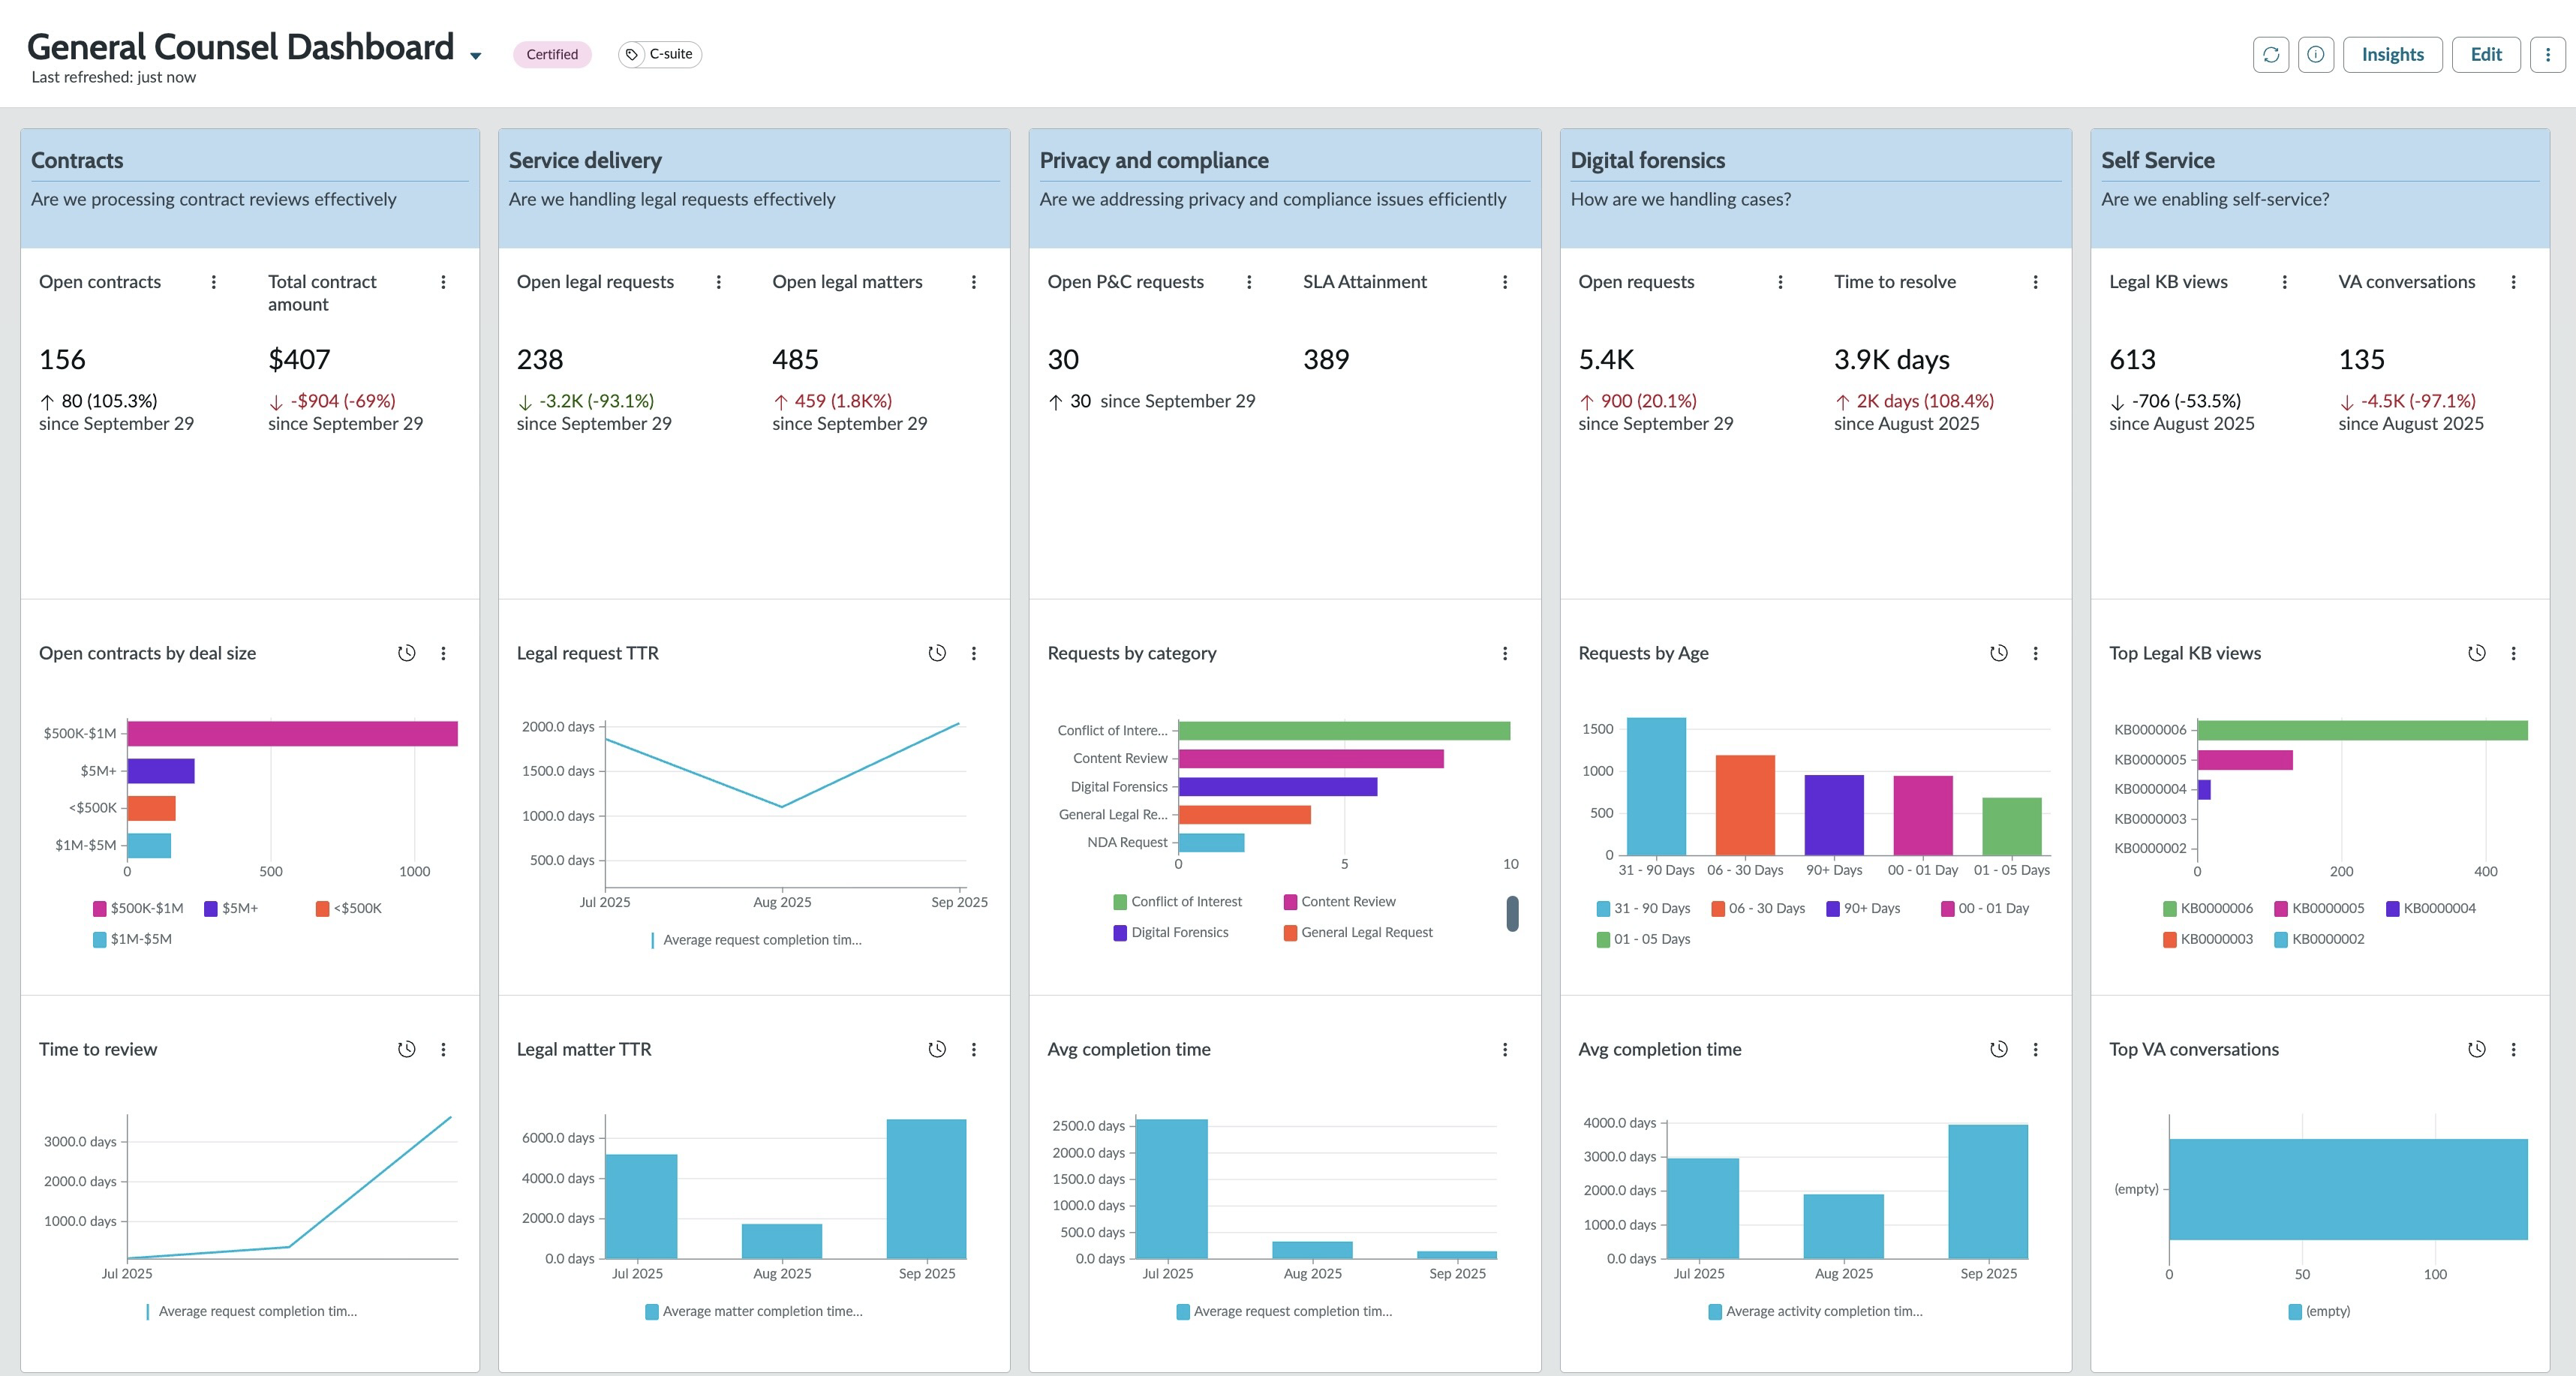2576x1376 pixels.
Task: Toggle 31 - 90 Days legend item
Action: coord(1643,908)
